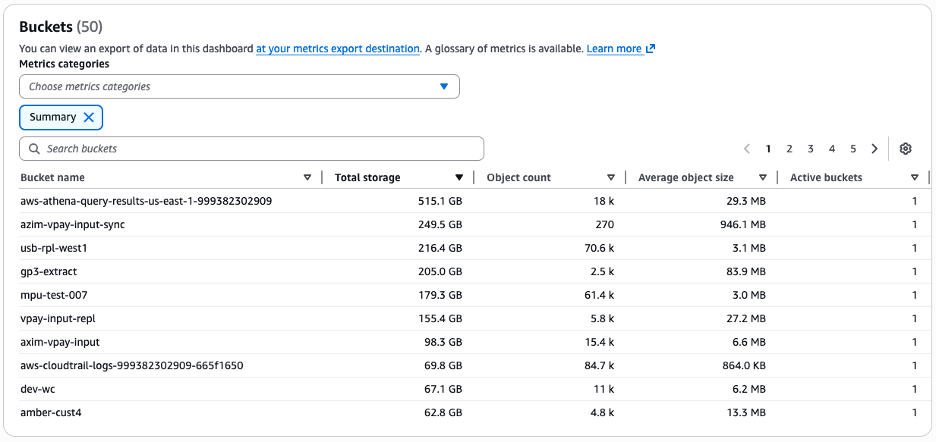Sort by Bucket name column arrow

pos(307,177)
